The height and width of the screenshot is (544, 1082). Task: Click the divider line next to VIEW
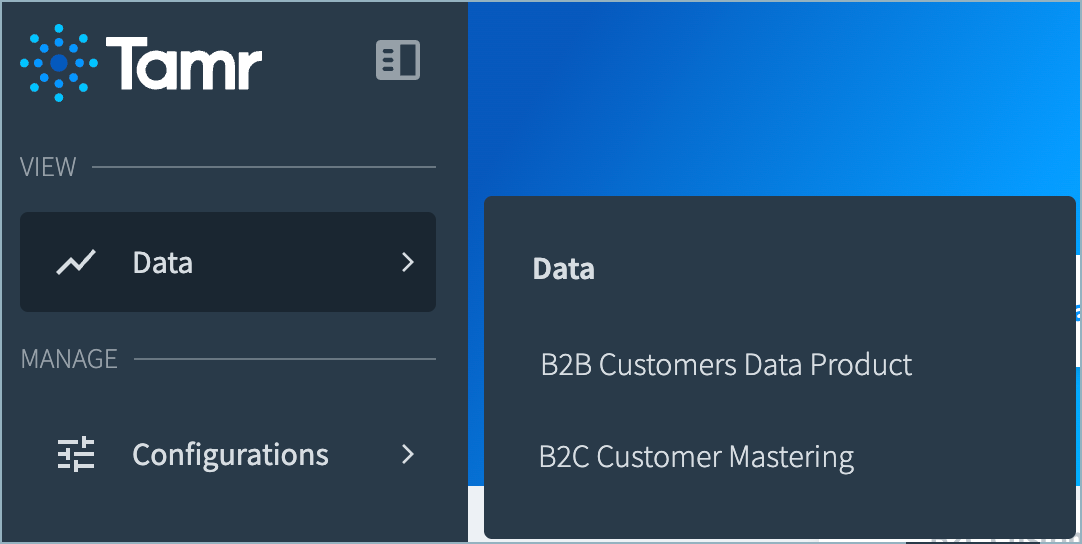pyautogui.click(x=264, y=167)
